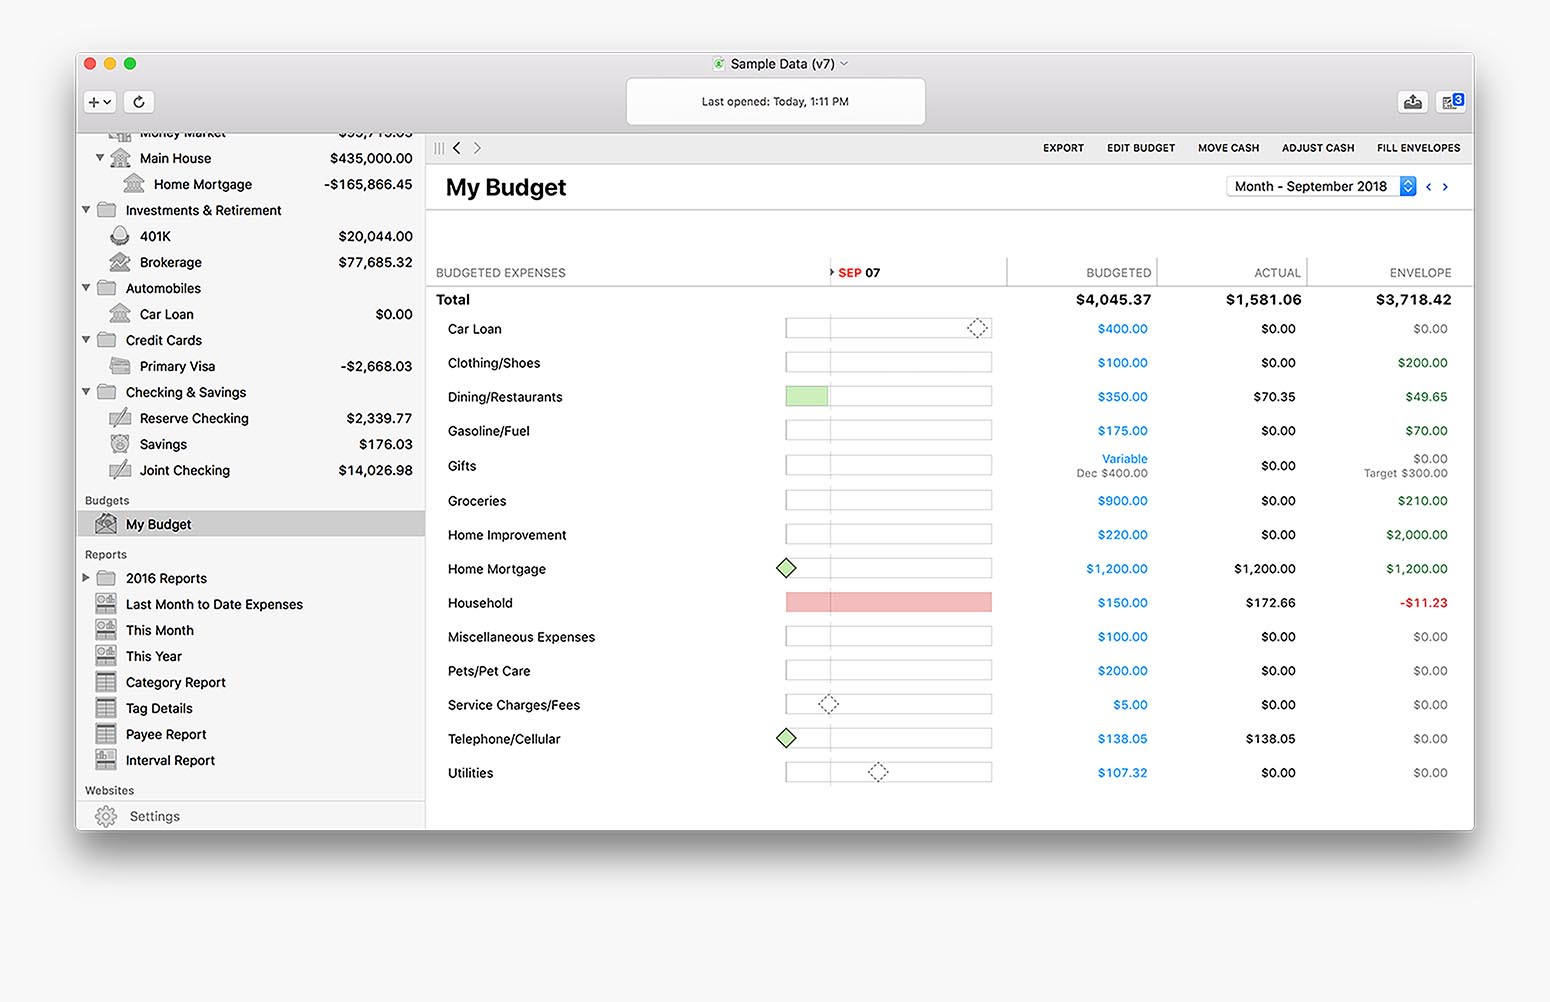Click the $900.00 Groceries budgeted amount
The height and width of the screenshot is (1002, 1550).
[x=1122, y=501]
